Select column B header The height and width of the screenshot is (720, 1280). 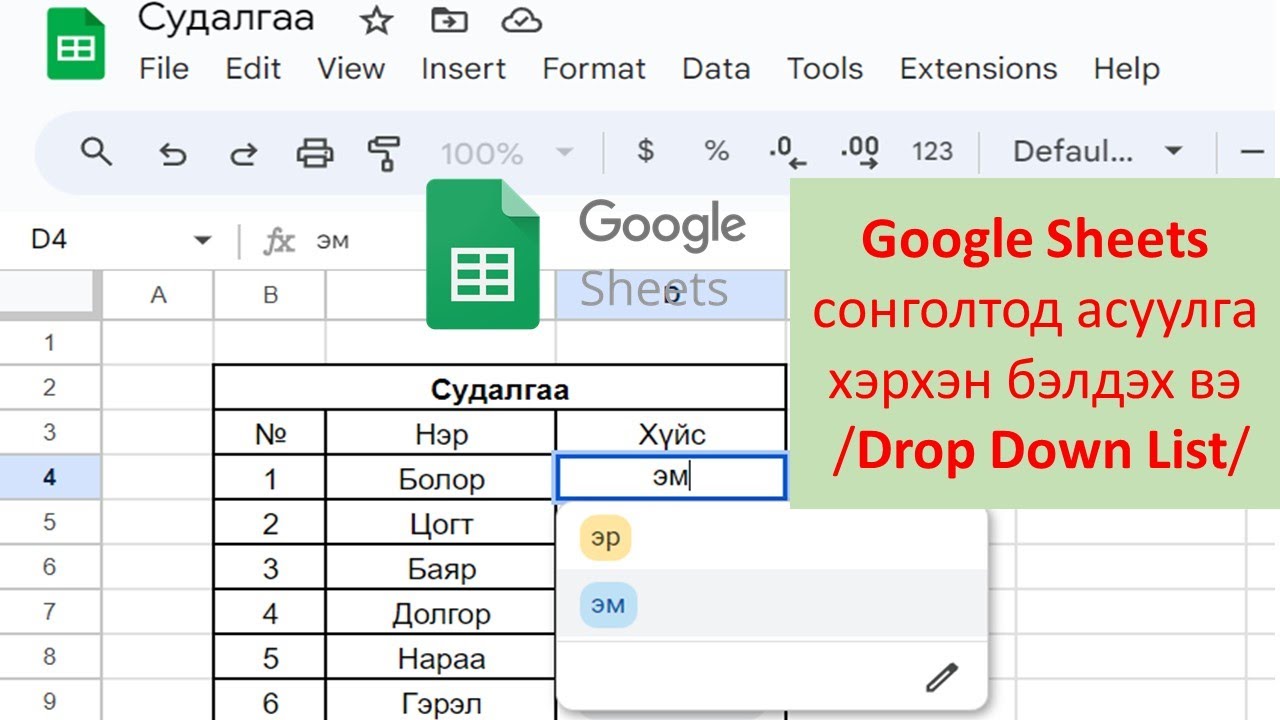tap(270, 295)
